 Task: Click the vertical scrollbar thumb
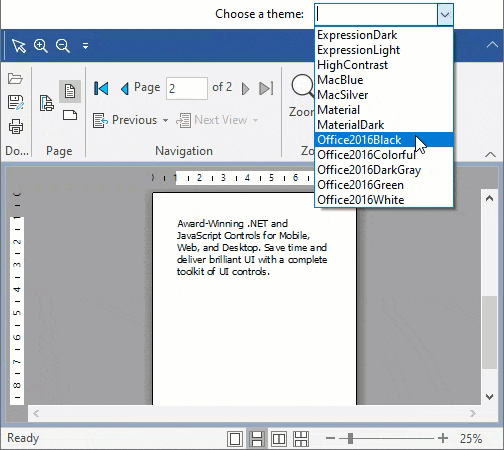pyautogui.click(x=489, y=332)
